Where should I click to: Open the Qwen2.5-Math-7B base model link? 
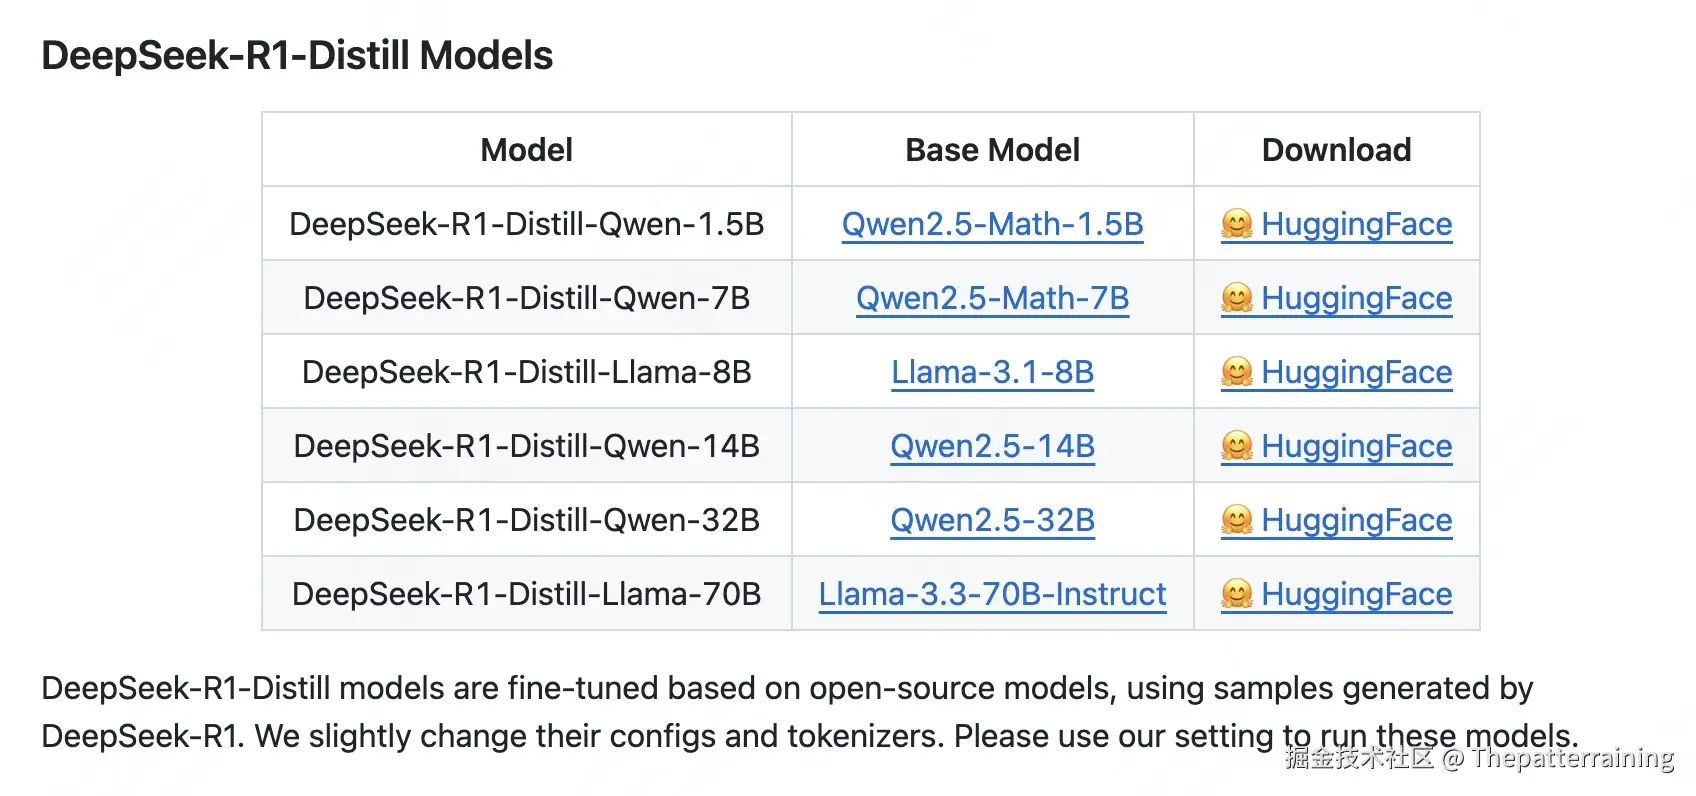pyautogui.click(x=992, y=298)
